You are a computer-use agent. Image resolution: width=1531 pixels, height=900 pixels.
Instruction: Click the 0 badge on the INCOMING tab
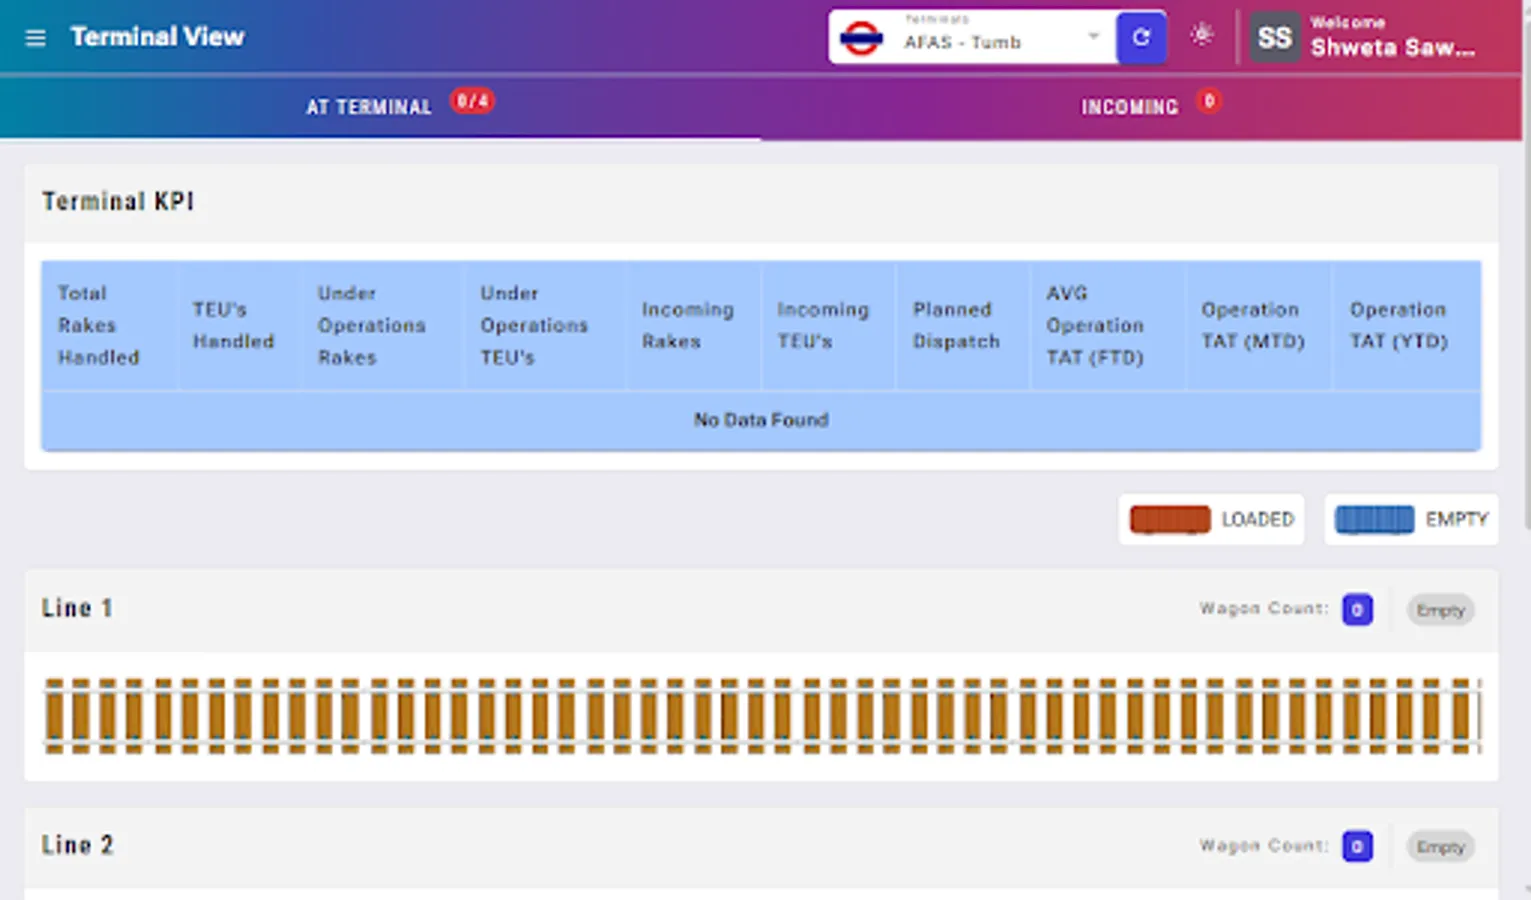pyautogui.click(x=1209, y=101)
